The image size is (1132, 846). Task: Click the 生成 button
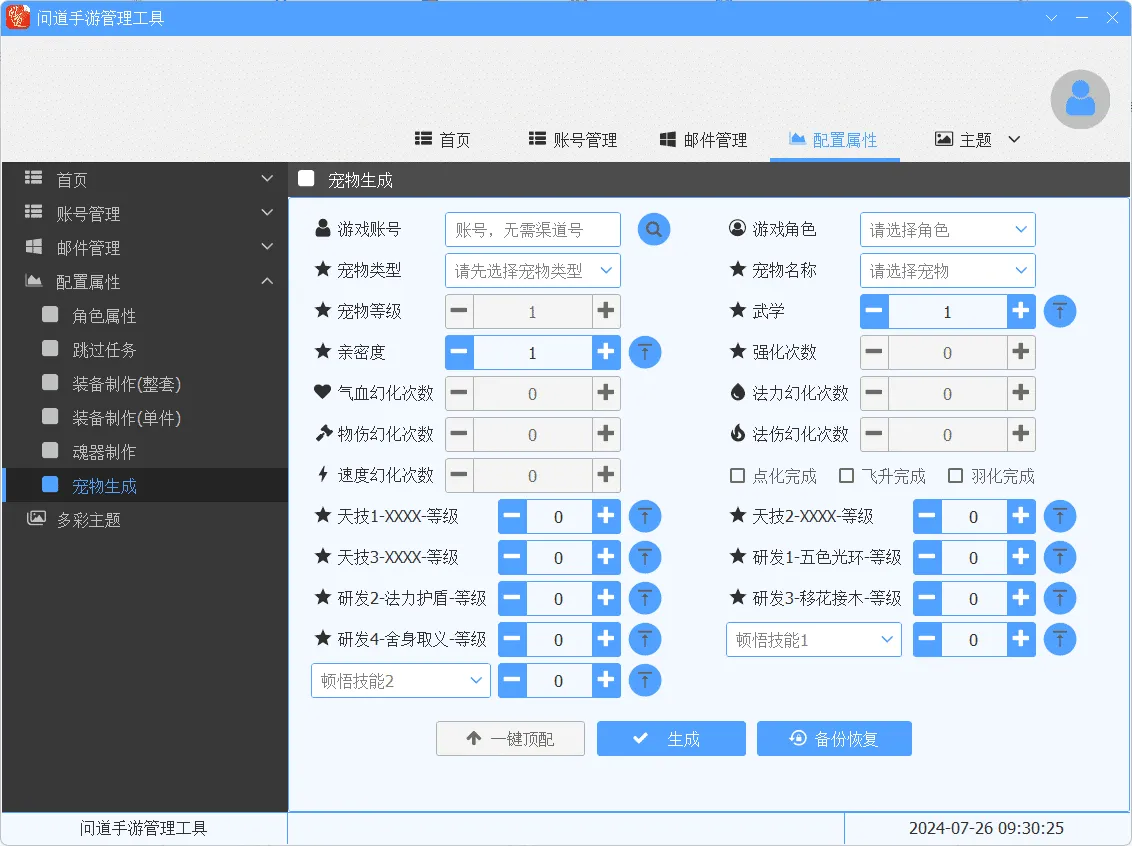point(671,738)
